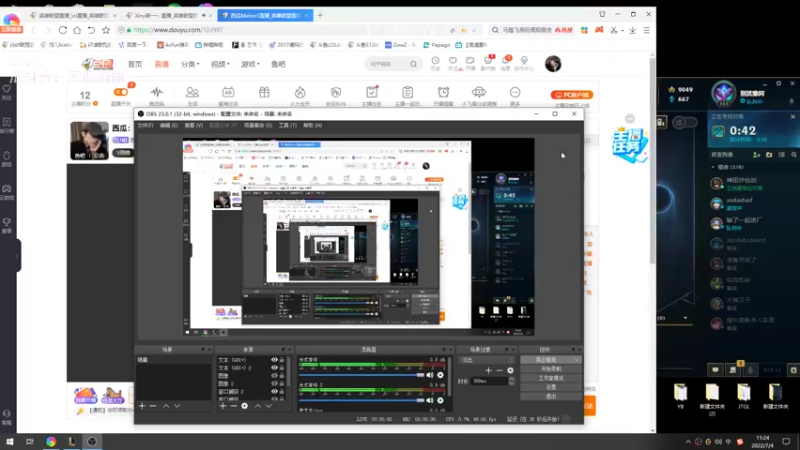Open the alarm clock reminder icon in Douyu toolbar
Viewport: 800px width, 450px height.
click(x=443, y=92)
